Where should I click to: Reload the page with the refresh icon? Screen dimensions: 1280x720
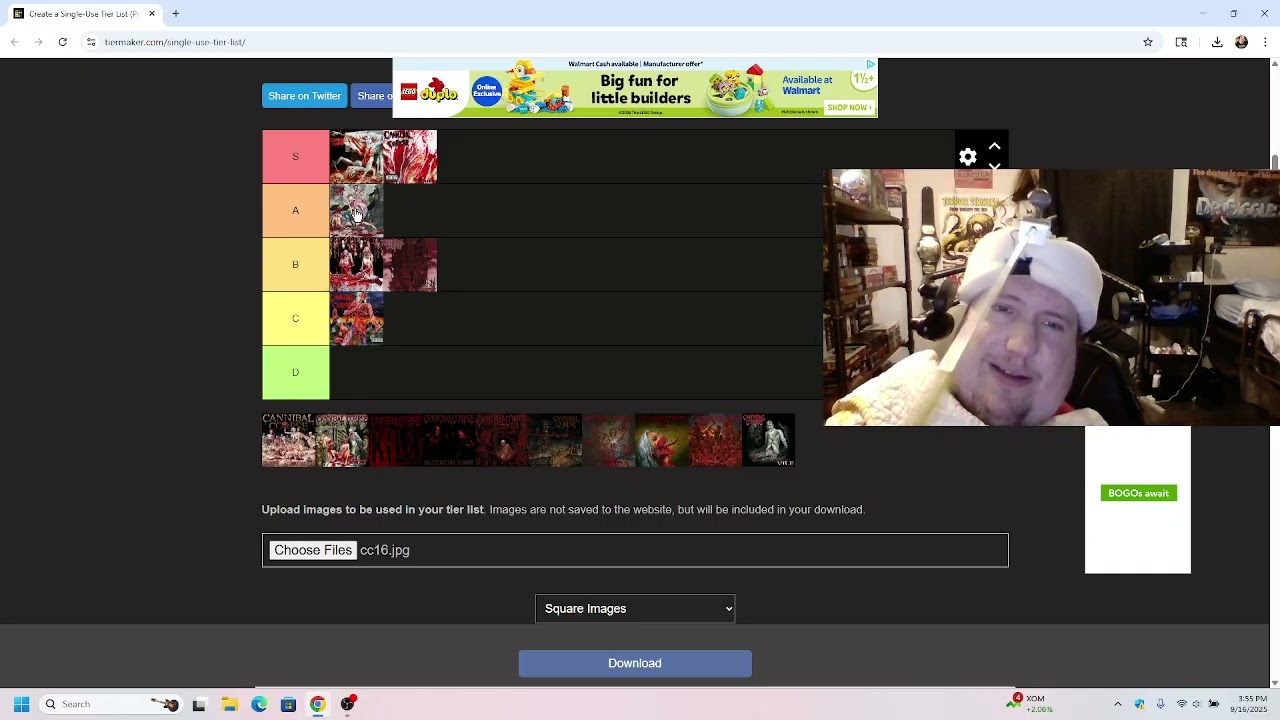click(x=62, y=42)
